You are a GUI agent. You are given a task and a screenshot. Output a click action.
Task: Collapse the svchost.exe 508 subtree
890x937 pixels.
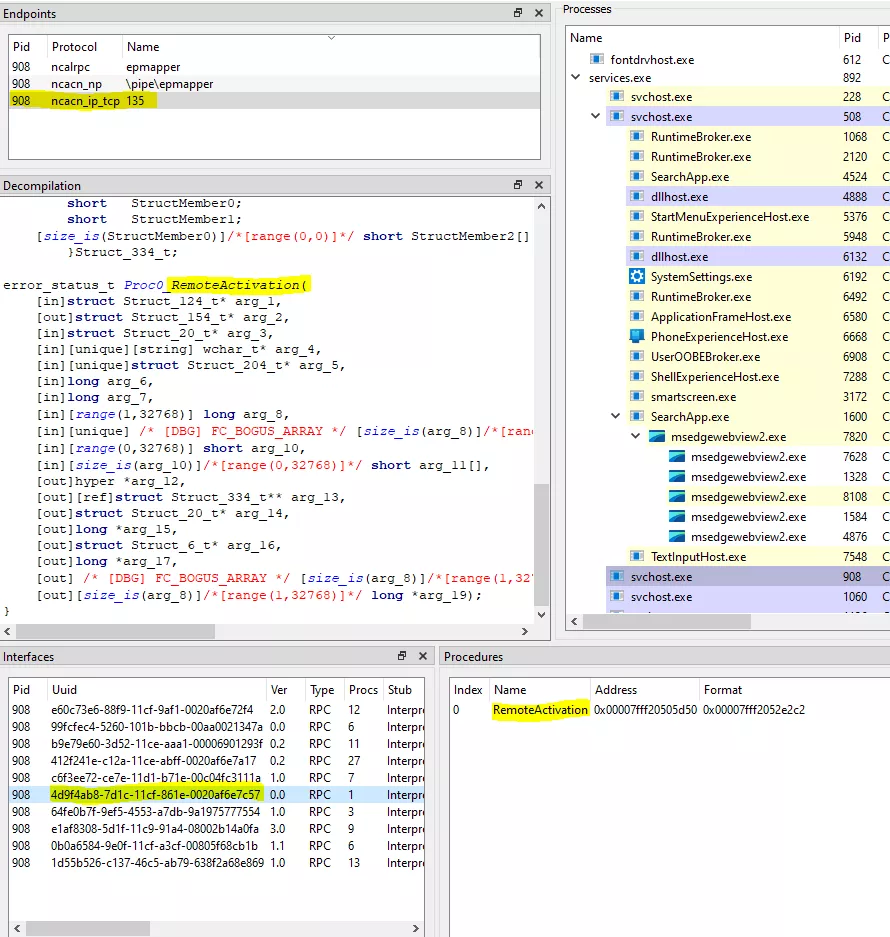(x=595, y=116)
